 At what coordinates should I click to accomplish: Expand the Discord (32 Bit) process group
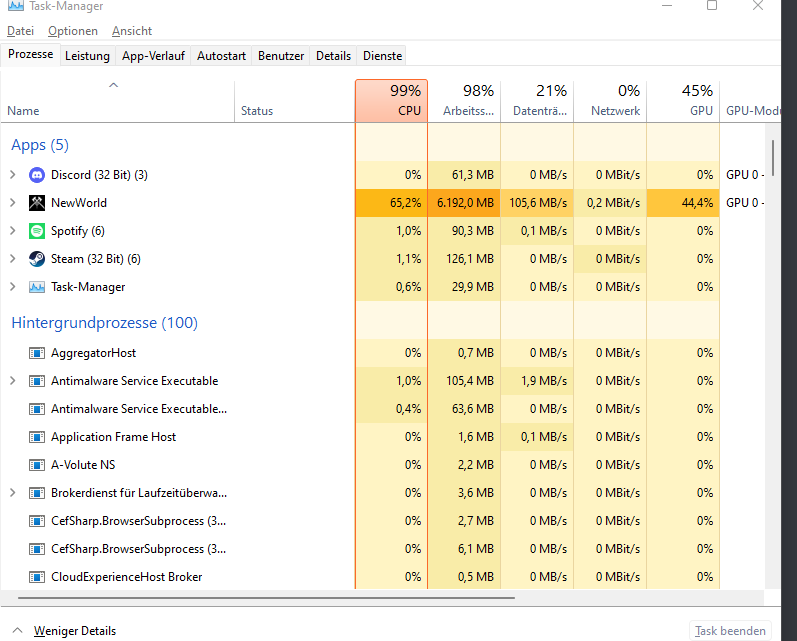(13, 175)
